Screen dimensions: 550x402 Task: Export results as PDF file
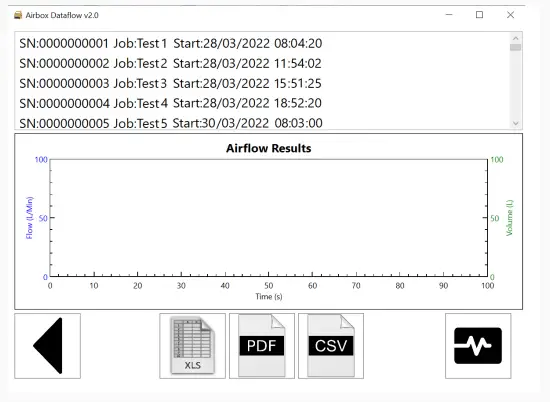pos(262,346)
